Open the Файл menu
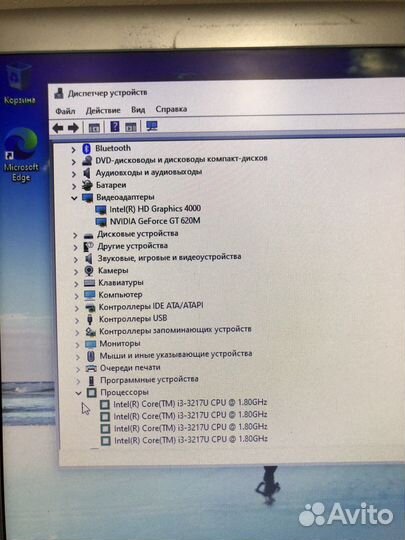 [65, 111]
